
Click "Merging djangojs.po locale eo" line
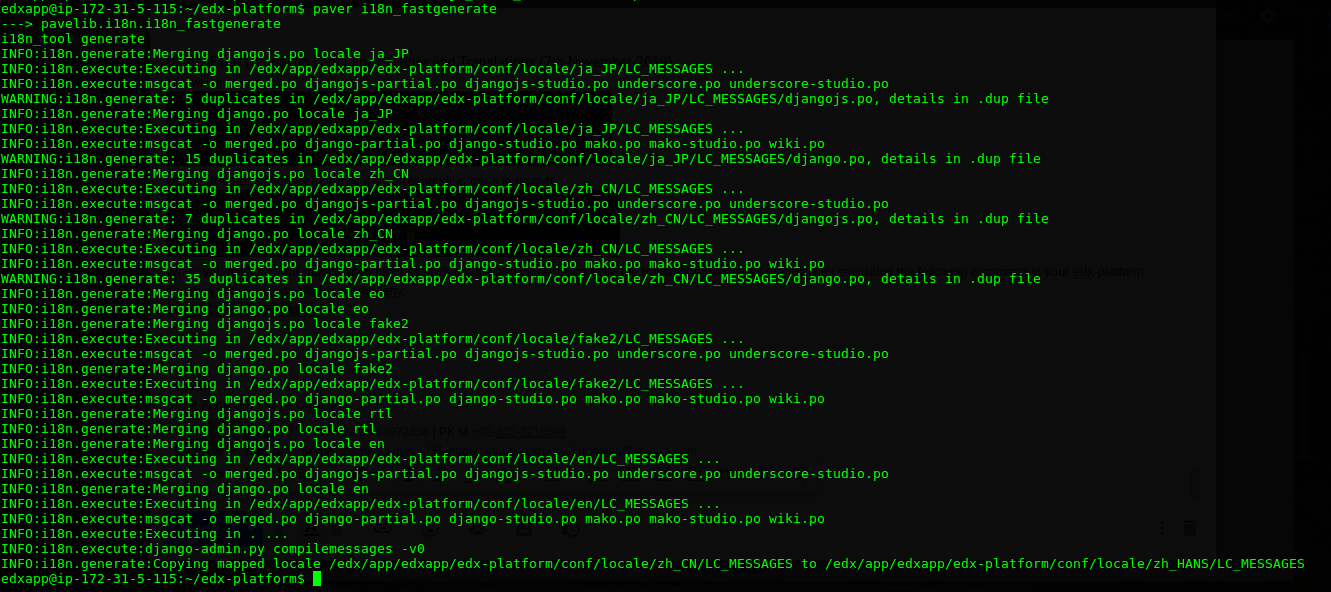tap(193, 294)
